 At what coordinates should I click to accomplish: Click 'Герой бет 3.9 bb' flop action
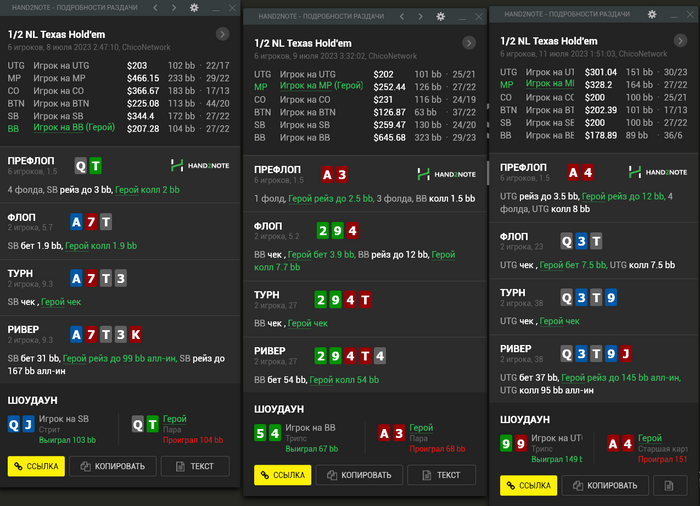coord(321,255)
